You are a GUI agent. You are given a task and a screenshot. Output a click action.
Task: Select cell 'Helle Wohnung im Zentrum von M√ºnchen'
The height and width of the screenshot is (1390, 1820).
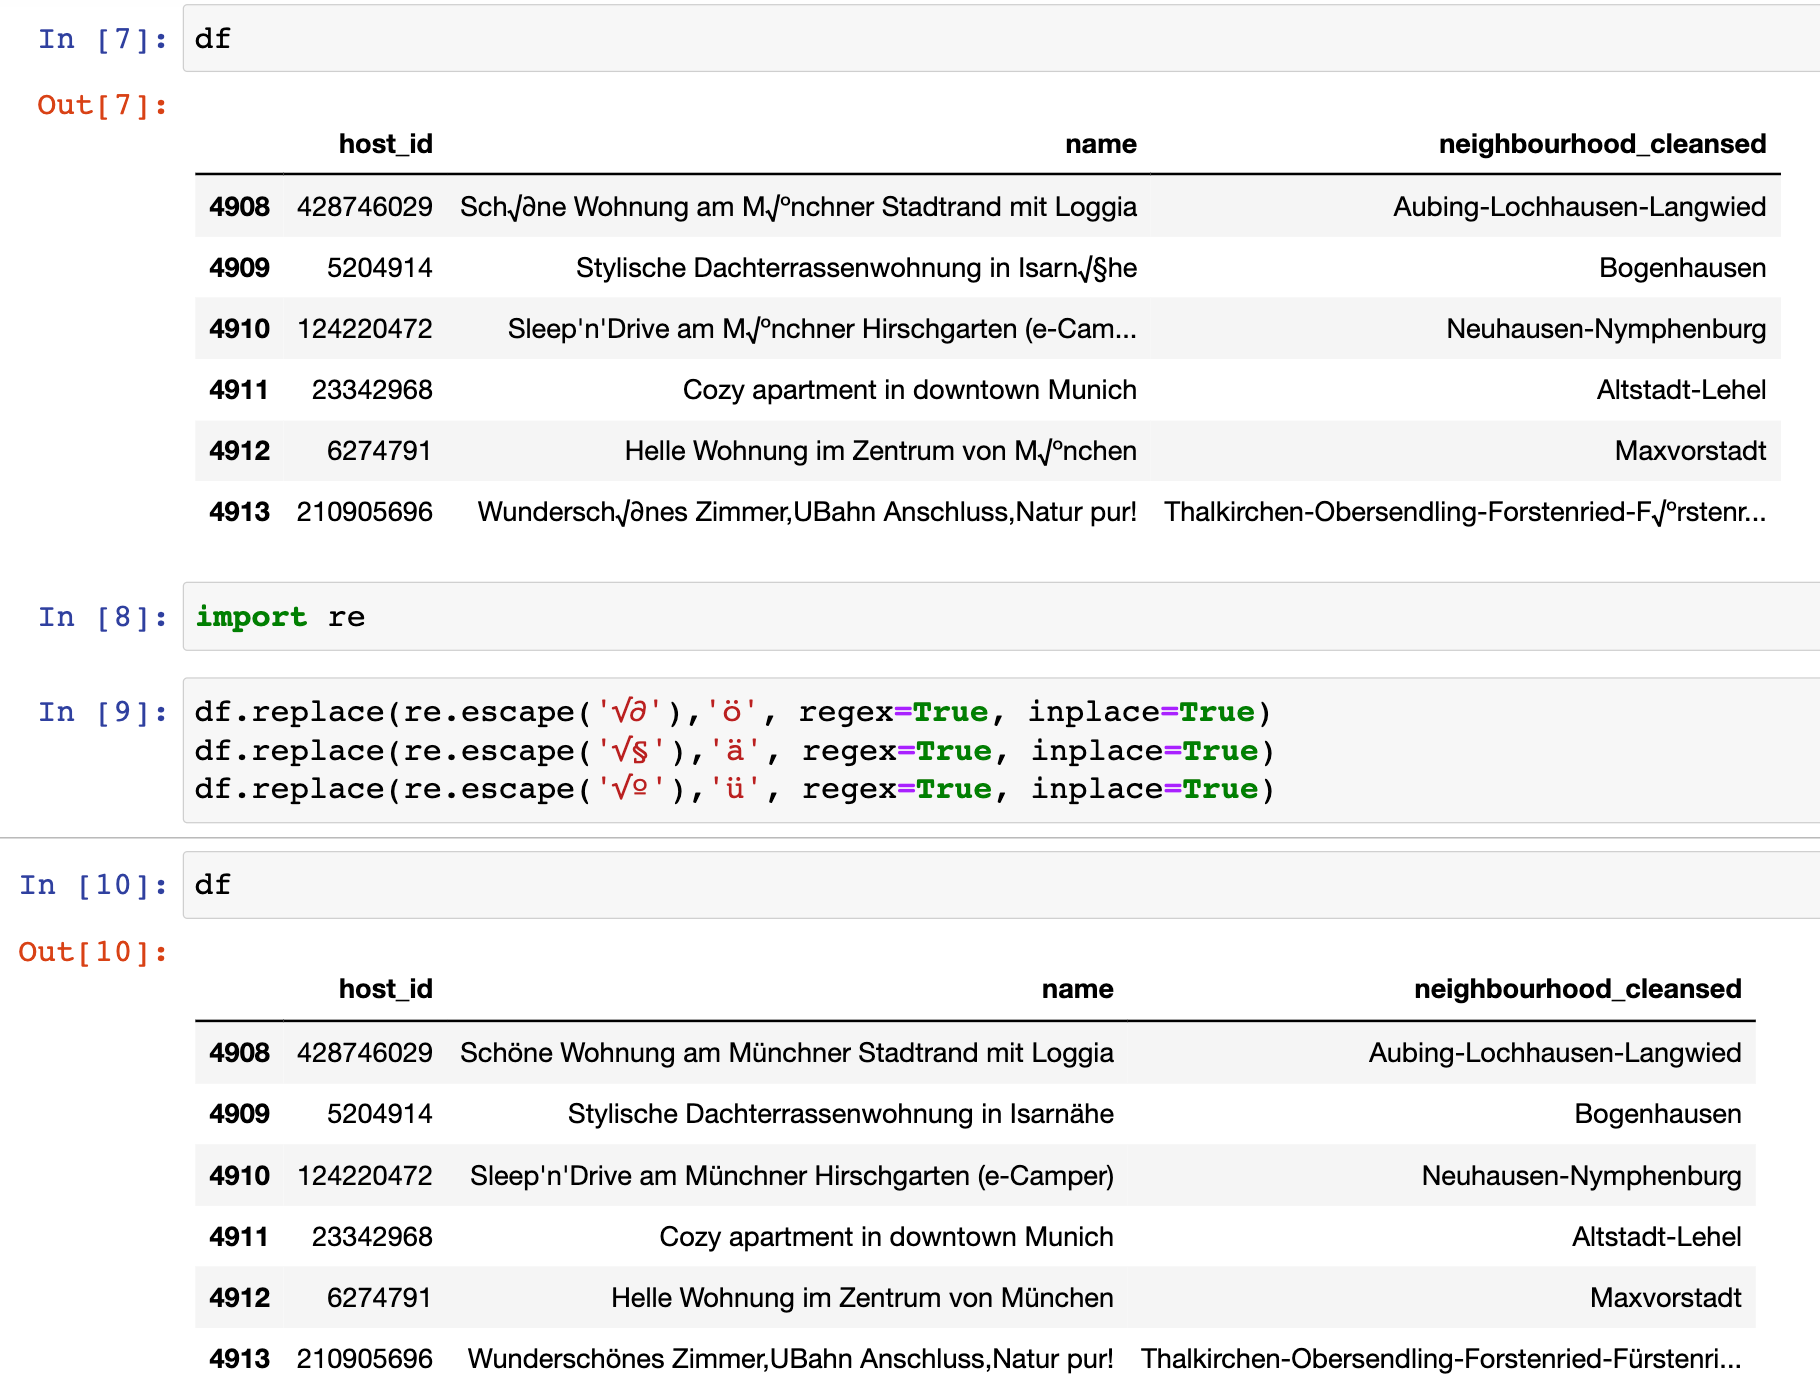(x=880, y=451)
